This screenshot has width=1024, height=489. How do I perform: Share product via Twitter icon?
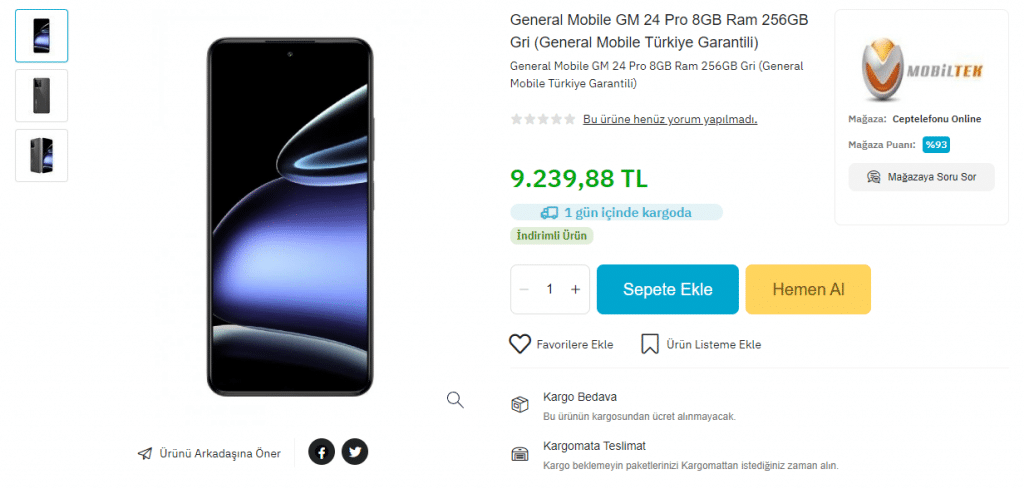pos(355,452)
